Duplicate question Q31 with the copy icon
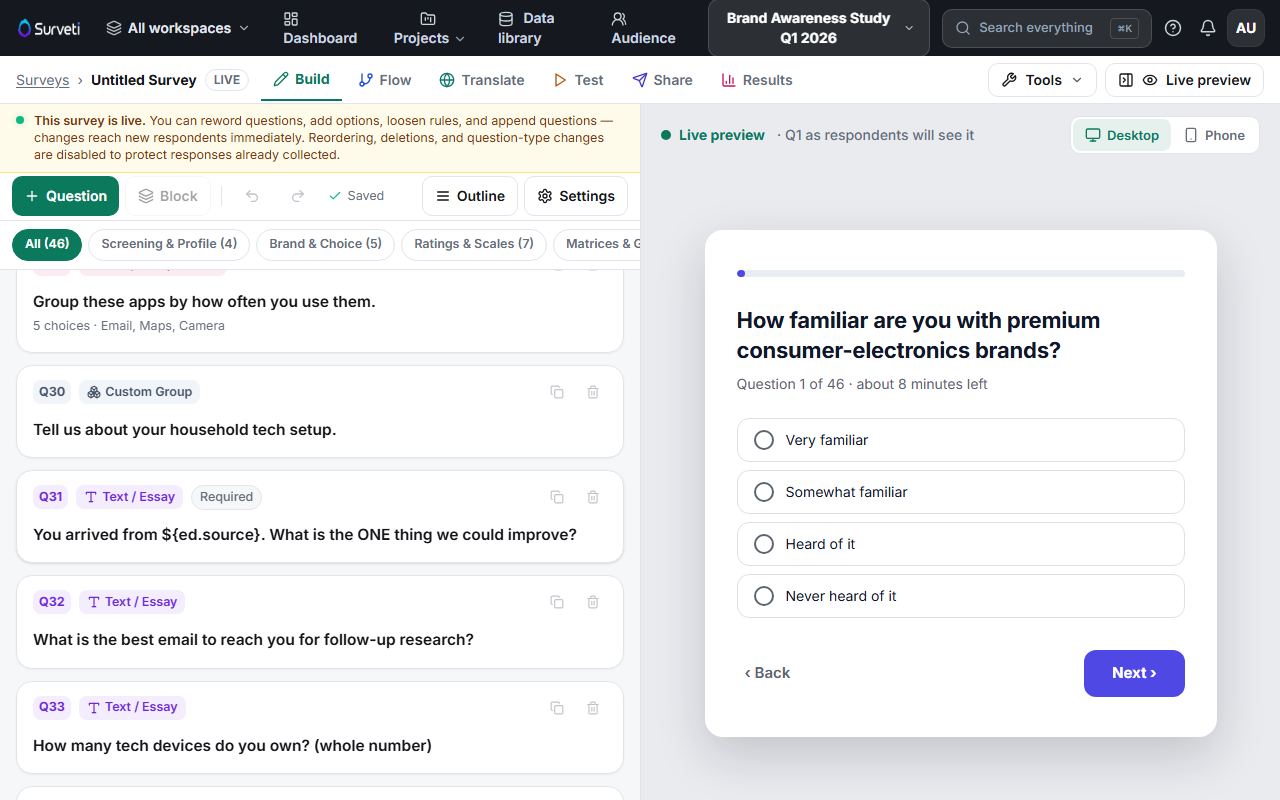The image size is (1280, 800). (x=557, y=497)
